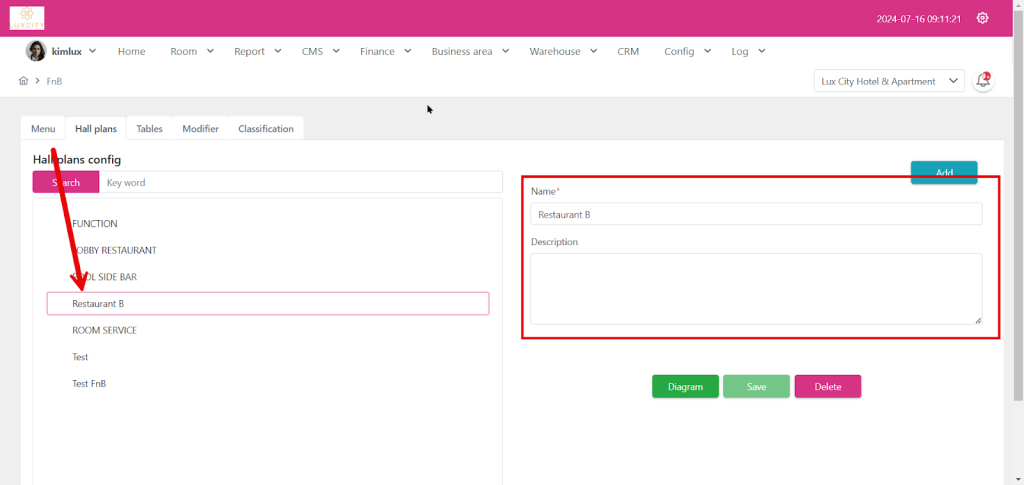Viewport: 1024px width, 485px height.
Task: Expand the Report menu dropdown
Action: coord(257,51)
